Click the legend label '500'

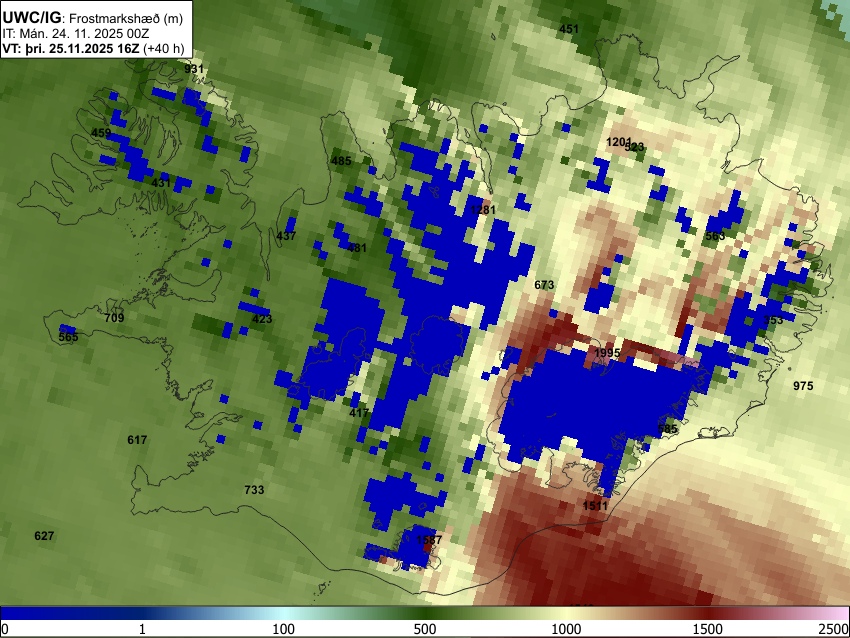[x=425, y=629]
